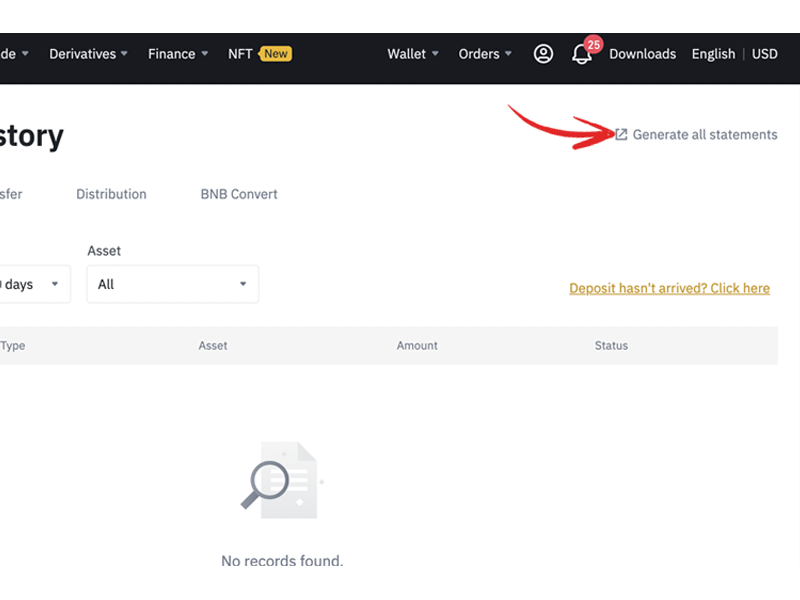Open the NFT menu item
Image resolution: width=800 pixels, height=600 pixels.
(240, 54)
